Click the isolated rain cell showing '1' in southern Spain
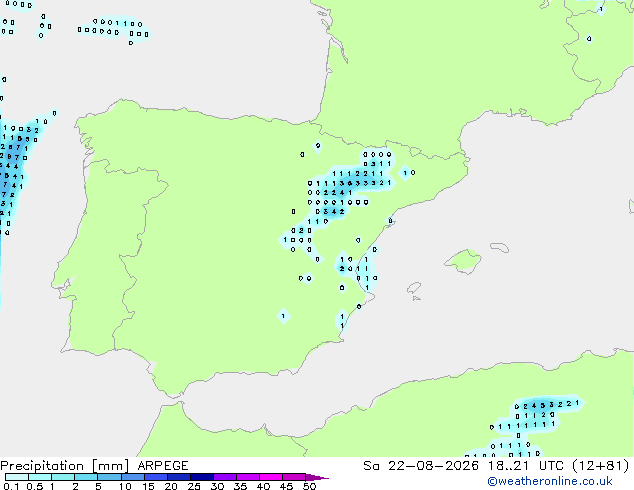 tap(283, 316)
